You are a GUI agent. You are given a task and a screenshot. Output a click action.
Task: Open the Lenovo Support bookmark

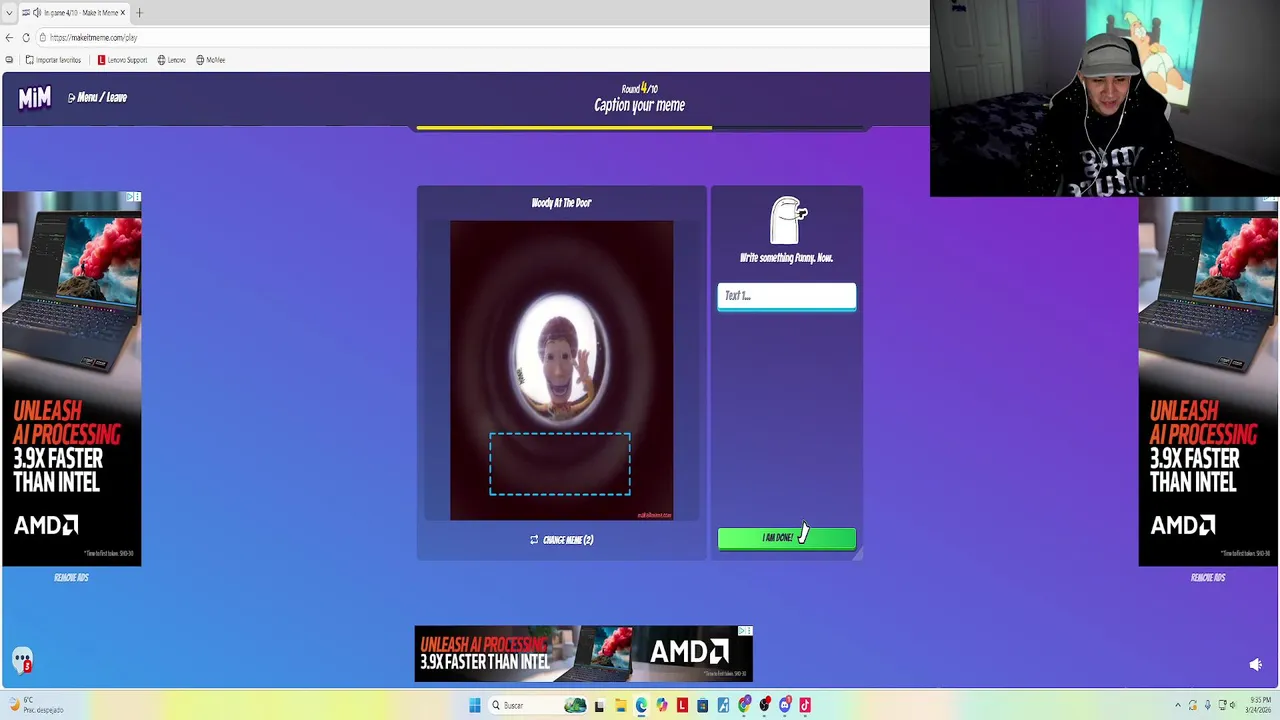click(122, 60)
